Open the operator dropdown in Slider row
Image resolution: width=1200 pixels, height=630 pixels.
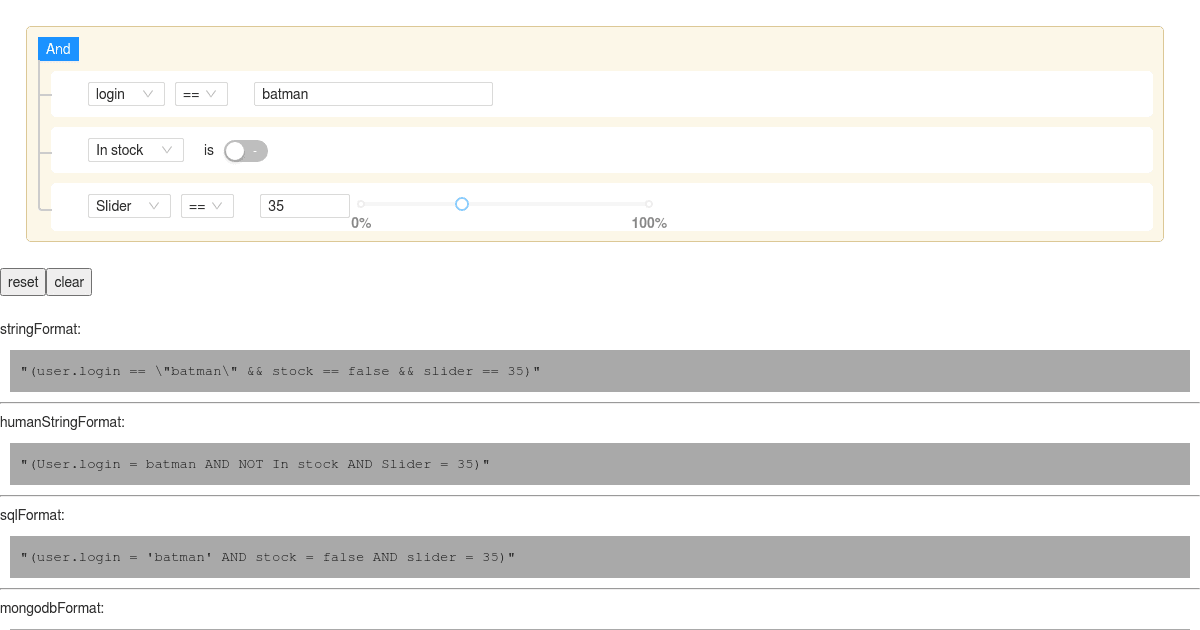pyautogui.click(x=207, y=206)
